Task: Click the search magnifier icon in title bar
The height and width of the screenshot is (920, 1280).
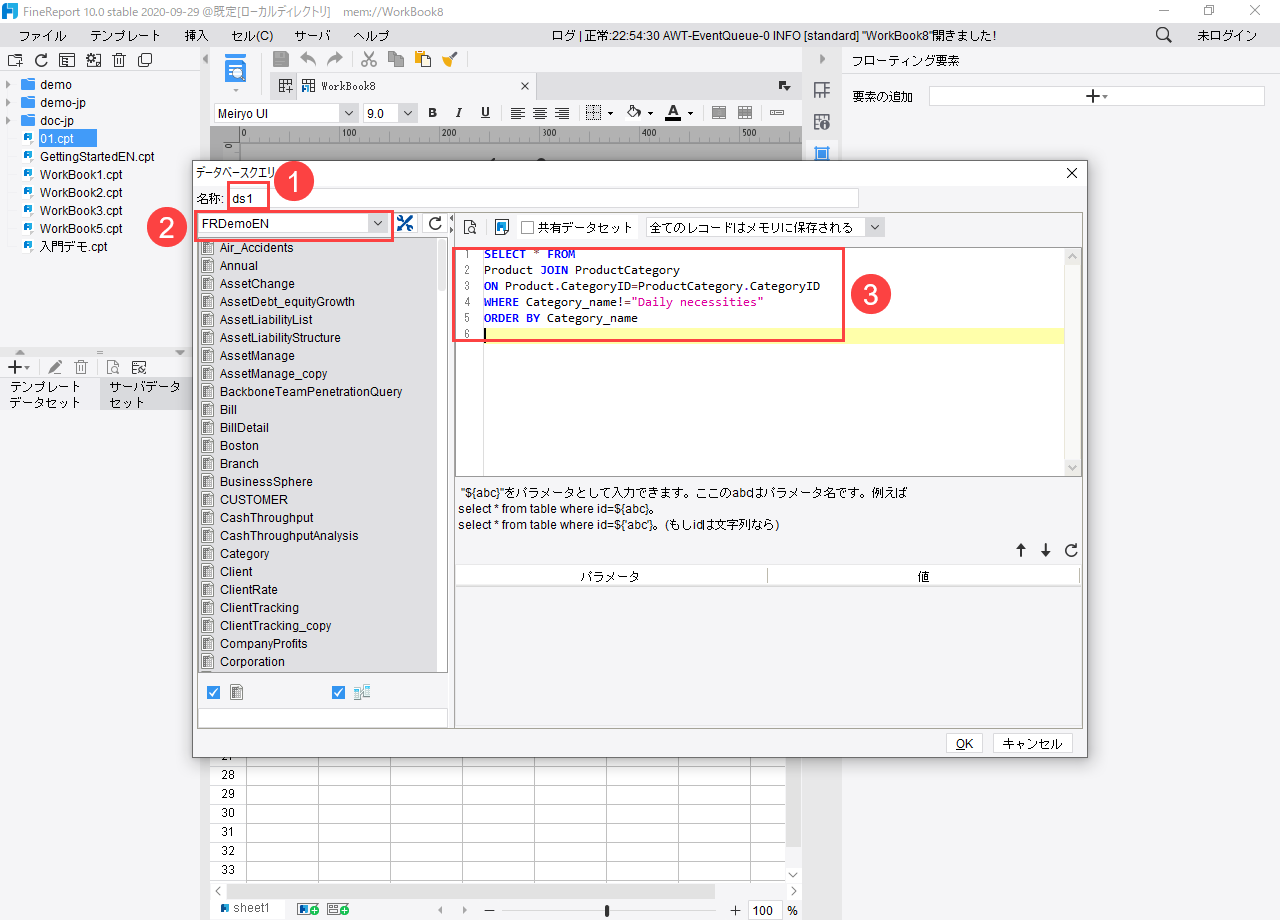Action: 1164,35
